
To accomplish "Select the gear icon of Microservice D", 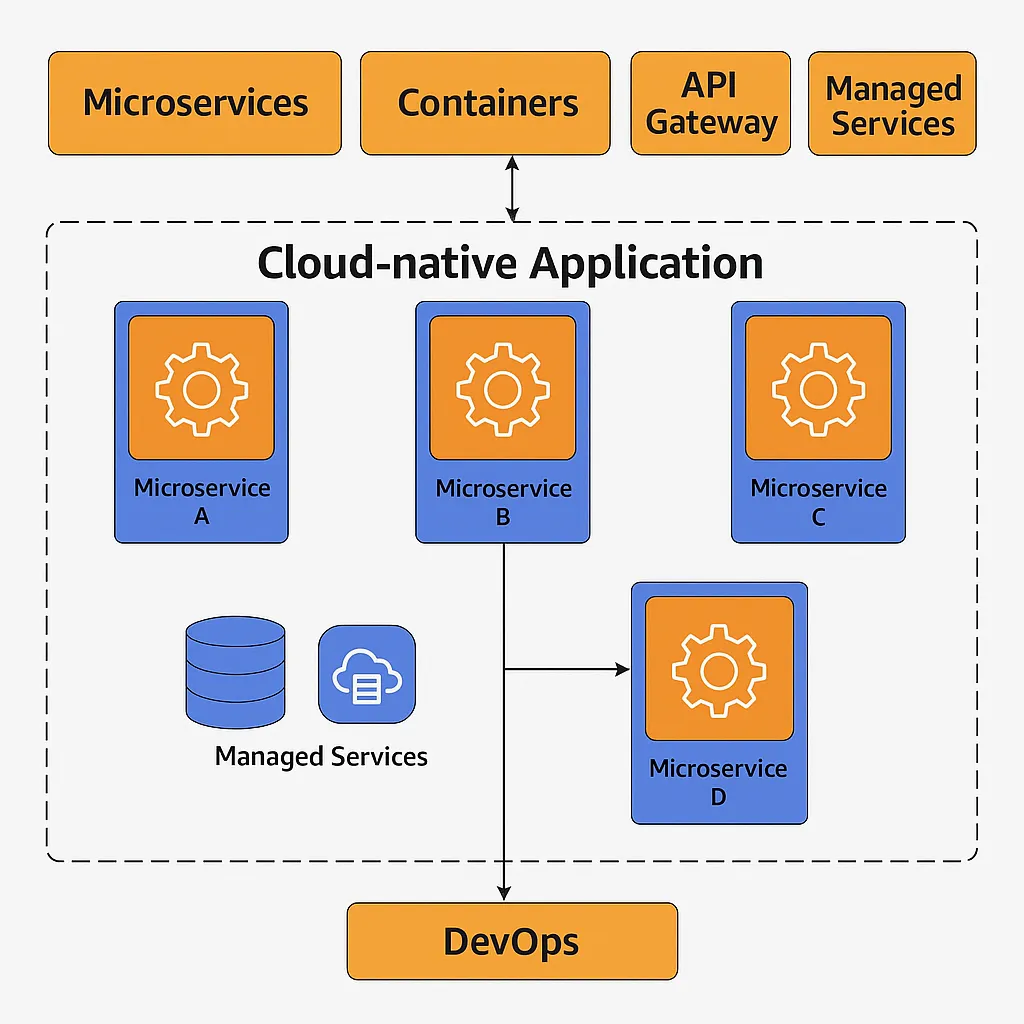I will pyautogui.click(x=718, y=669).
